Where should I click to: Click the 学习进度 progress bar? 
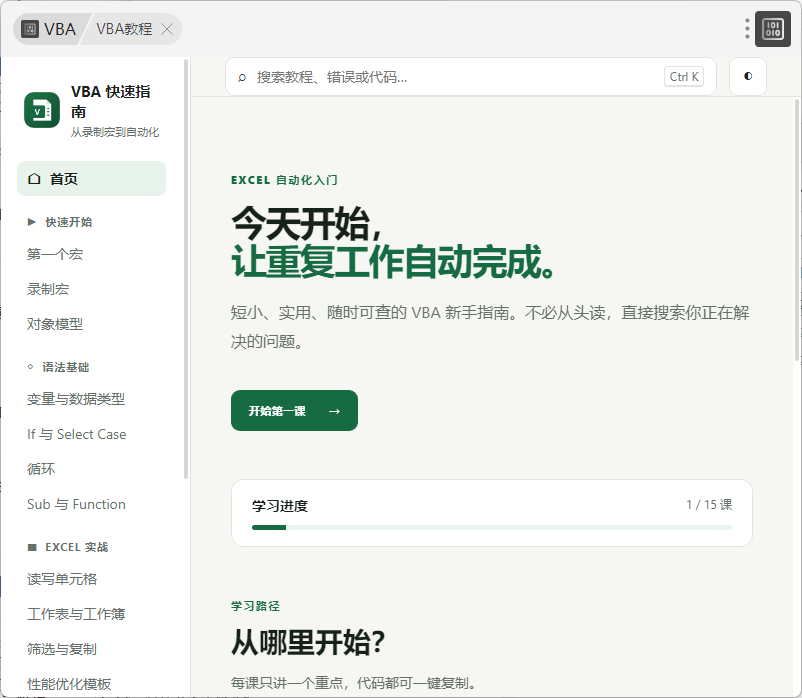(492, 527)
